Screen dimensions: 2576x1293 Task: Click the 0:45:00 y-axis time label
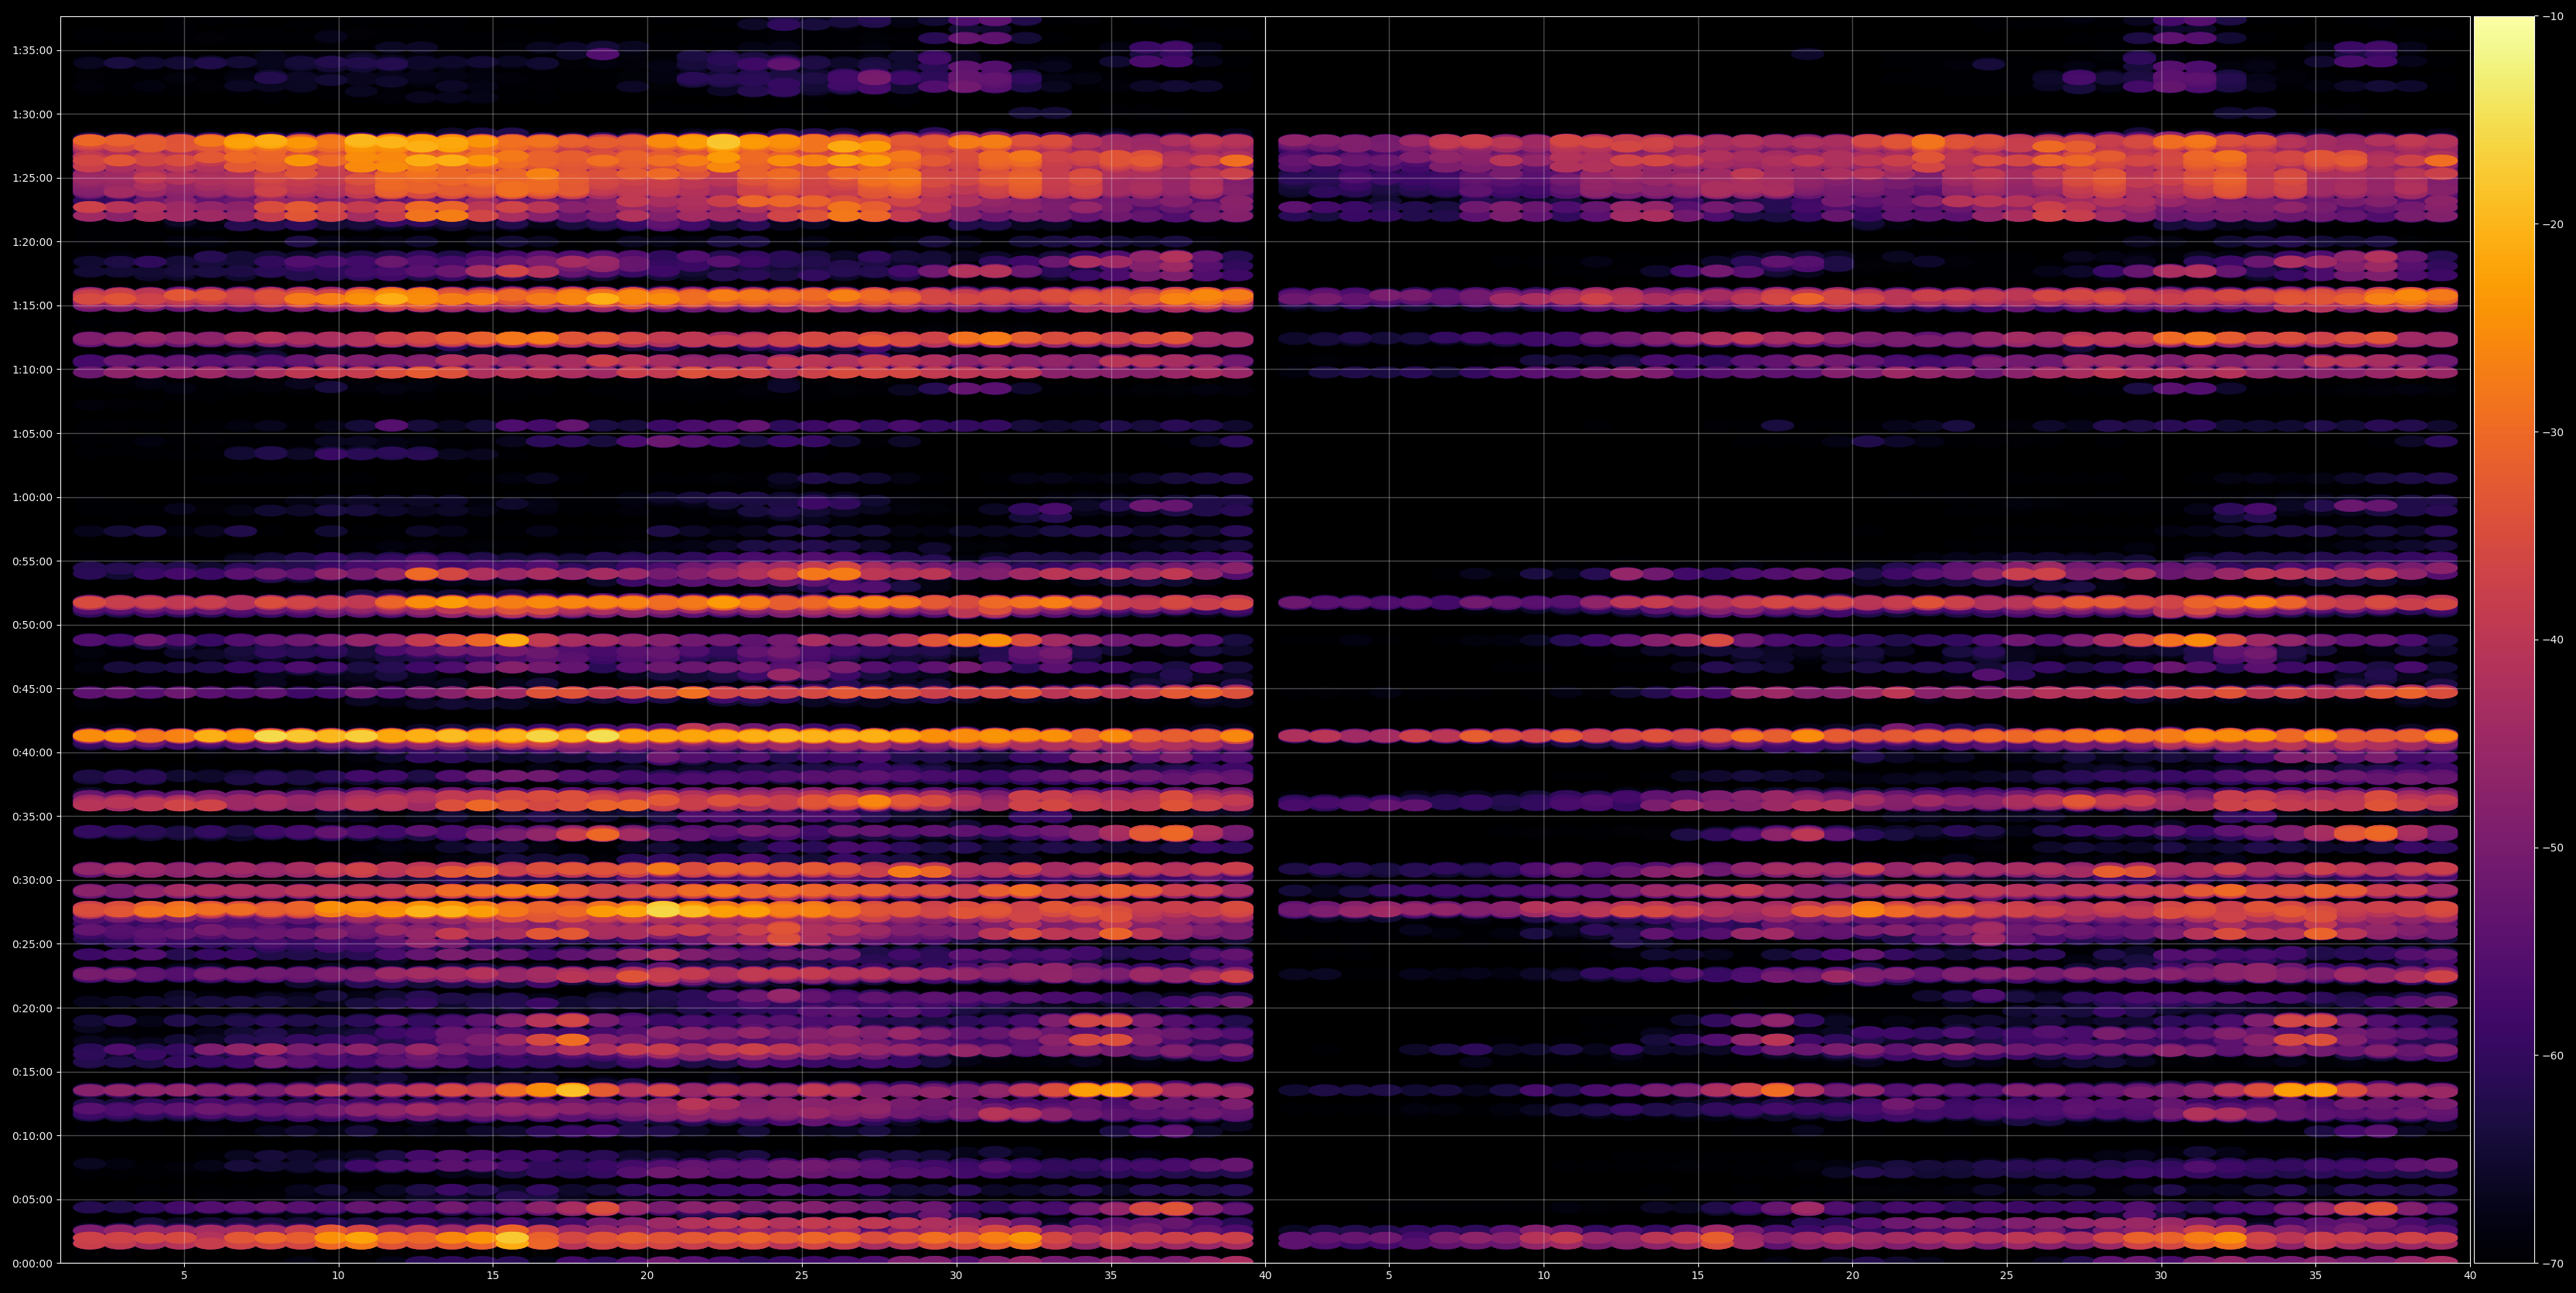tap(32, 689)
